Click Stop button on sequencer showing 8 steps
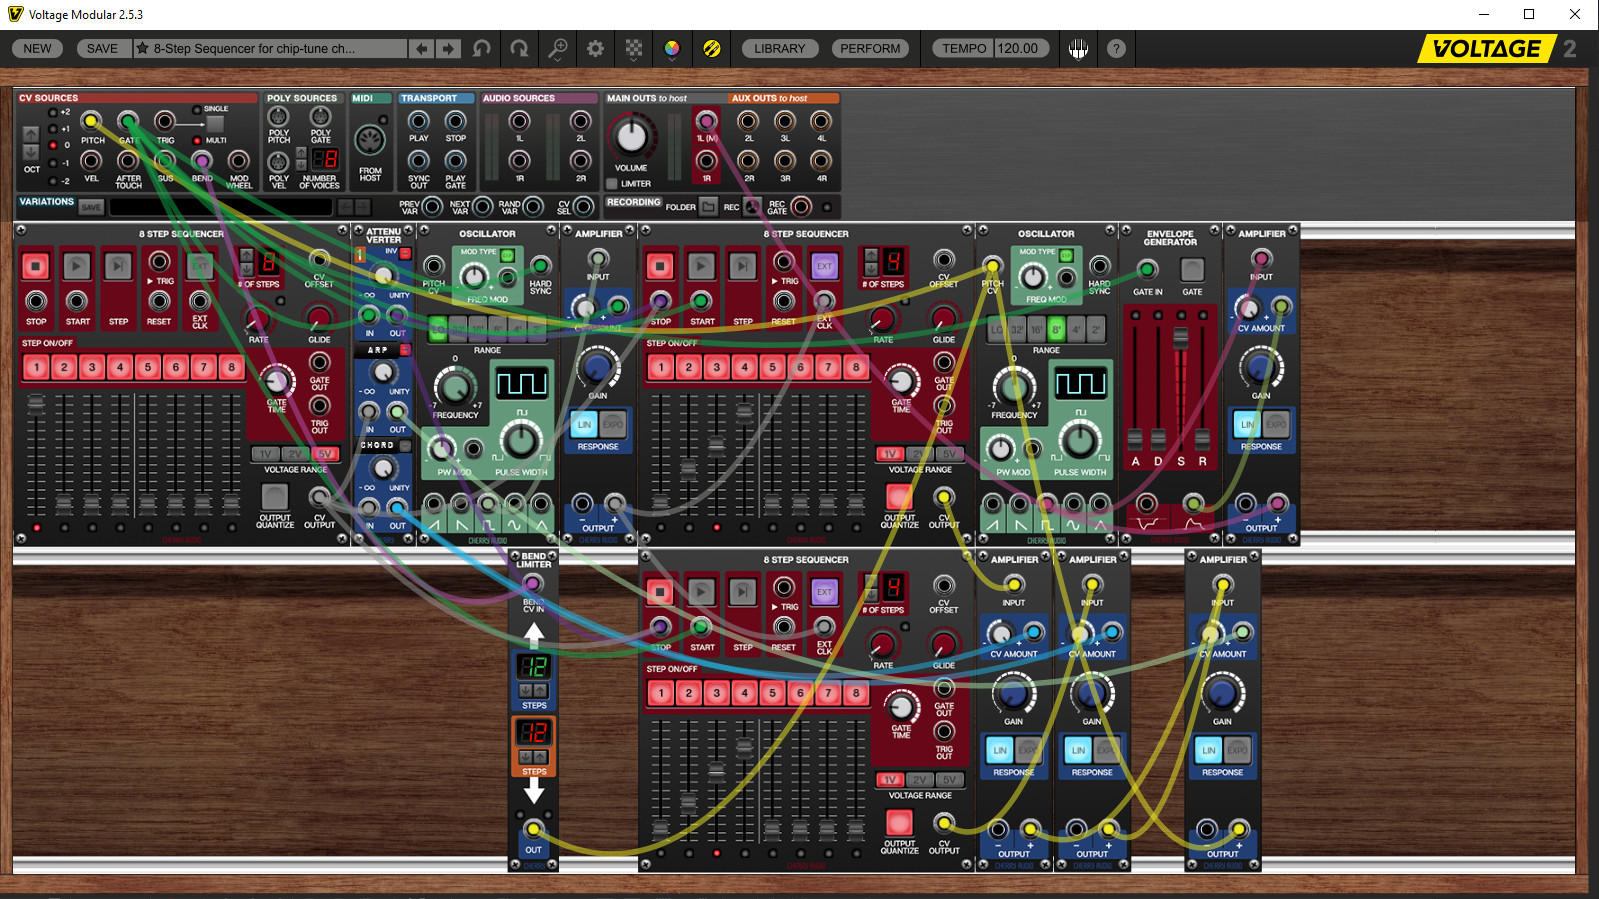This screenshot has height=899, width=1599. [x=36, y=266]
